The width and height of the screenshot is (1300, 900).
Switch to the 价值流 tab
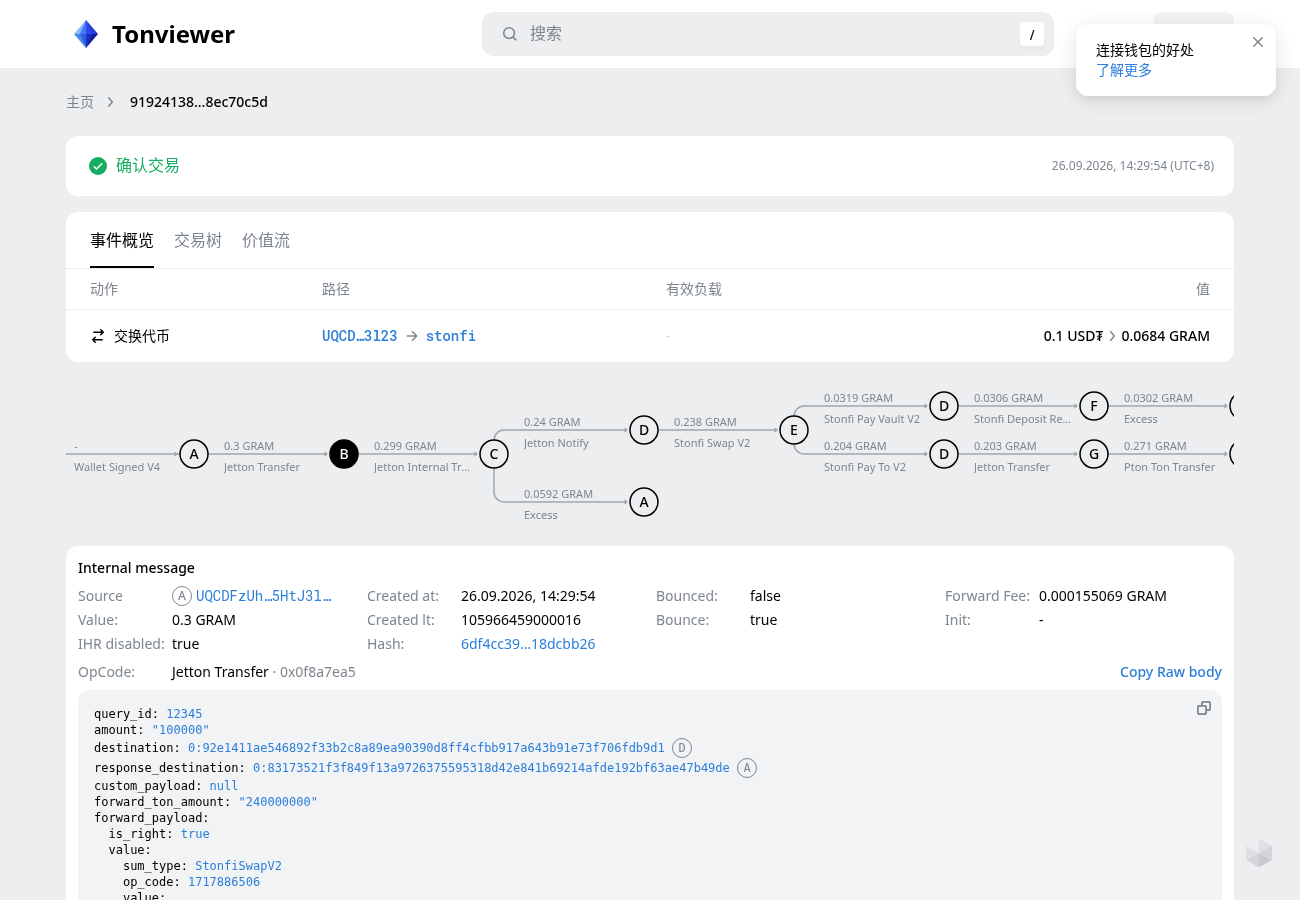pos(266,241)
